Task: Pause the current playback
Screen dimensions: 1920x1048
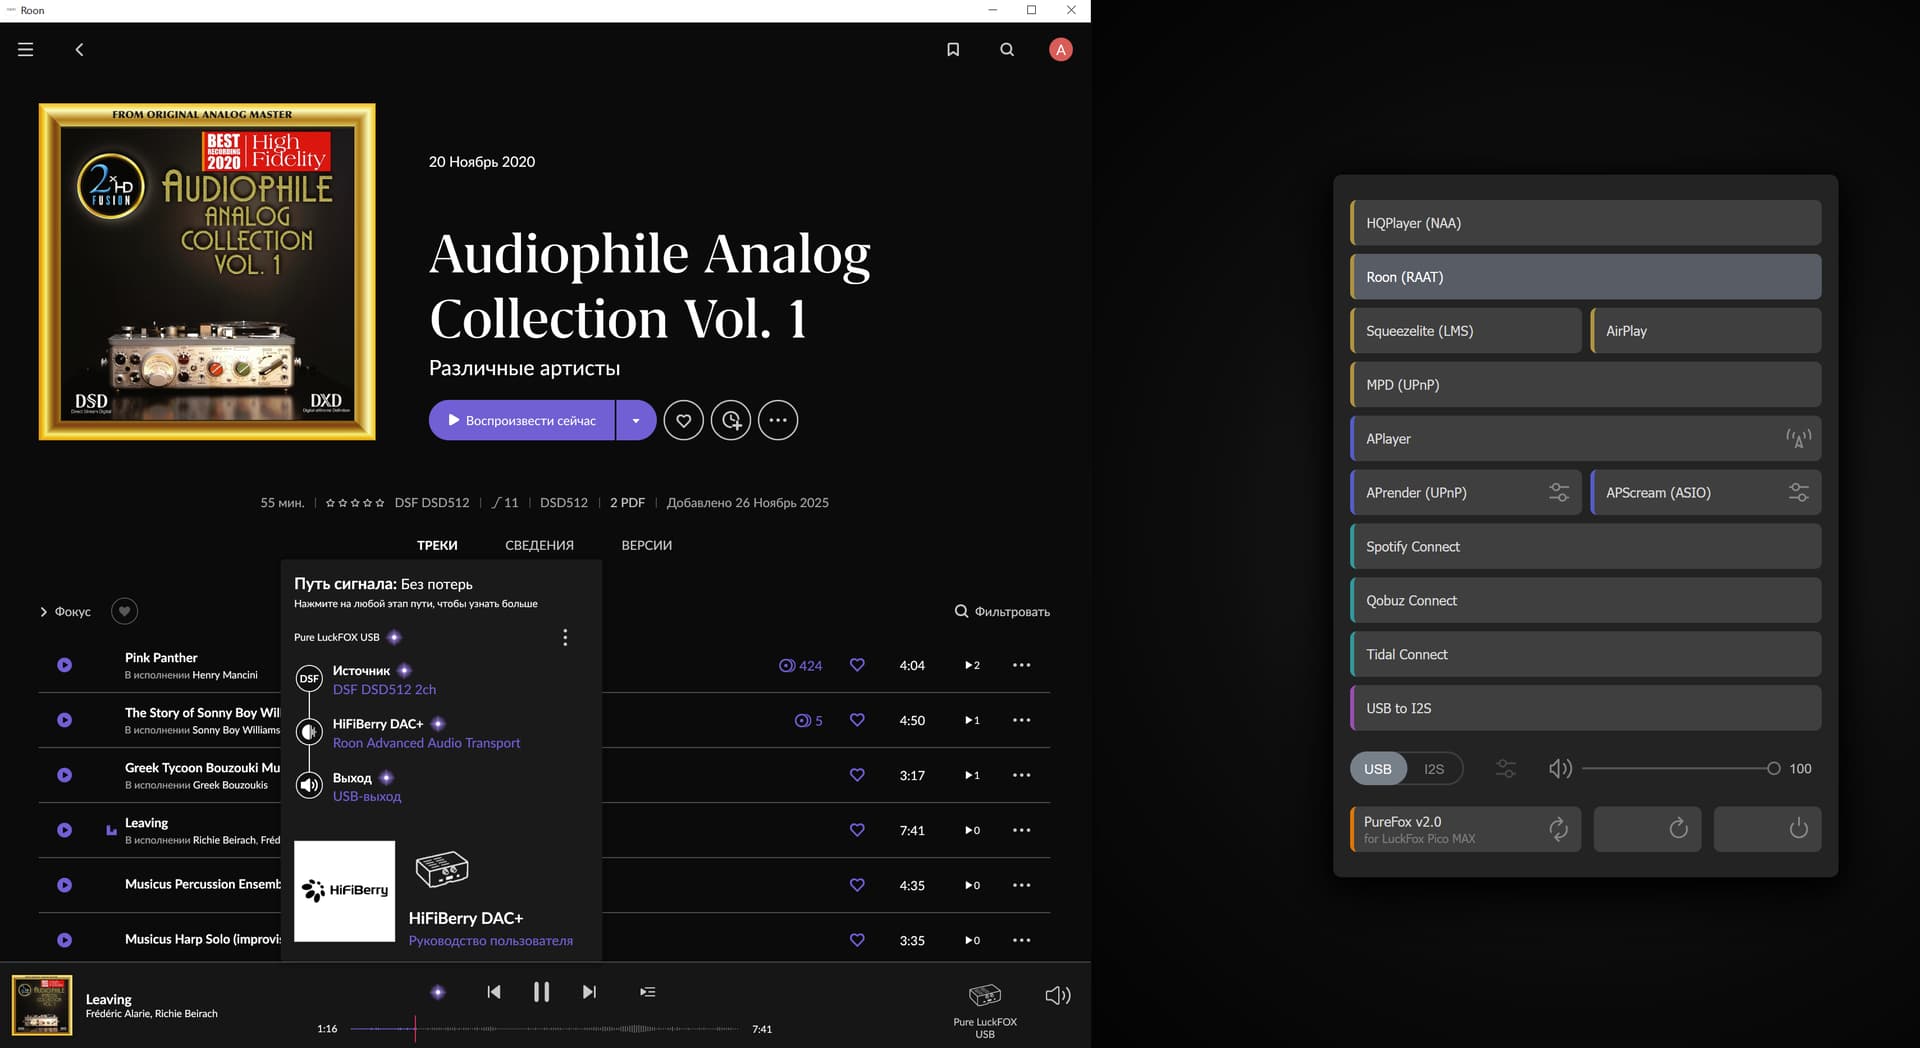Action: click(541, 992)
